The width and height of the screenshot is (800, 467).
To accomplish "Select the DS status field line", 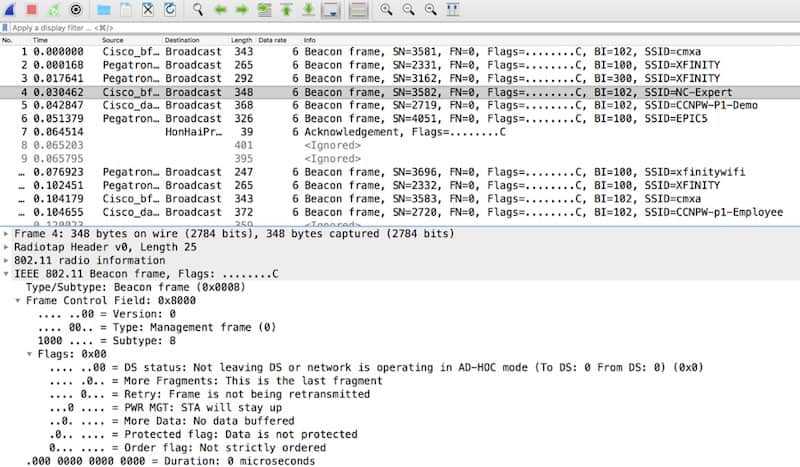I will tap(377, 367).
